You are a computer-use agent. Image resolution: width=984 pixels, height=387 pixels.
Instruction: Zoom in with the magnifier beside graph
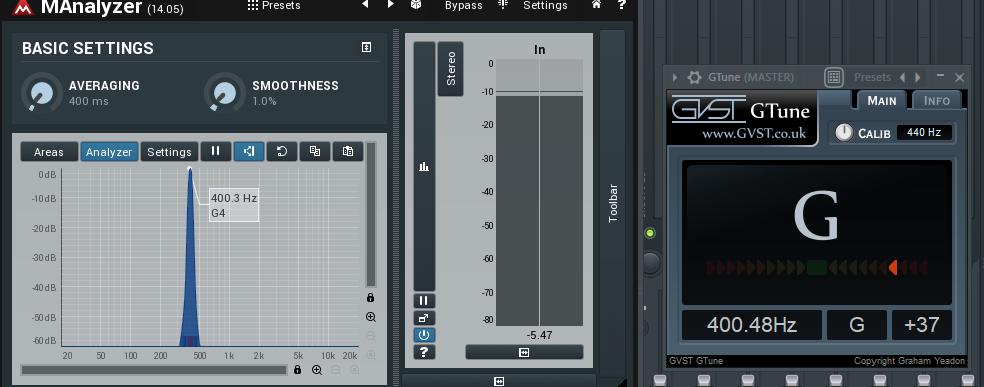click(x=371, y=317)
